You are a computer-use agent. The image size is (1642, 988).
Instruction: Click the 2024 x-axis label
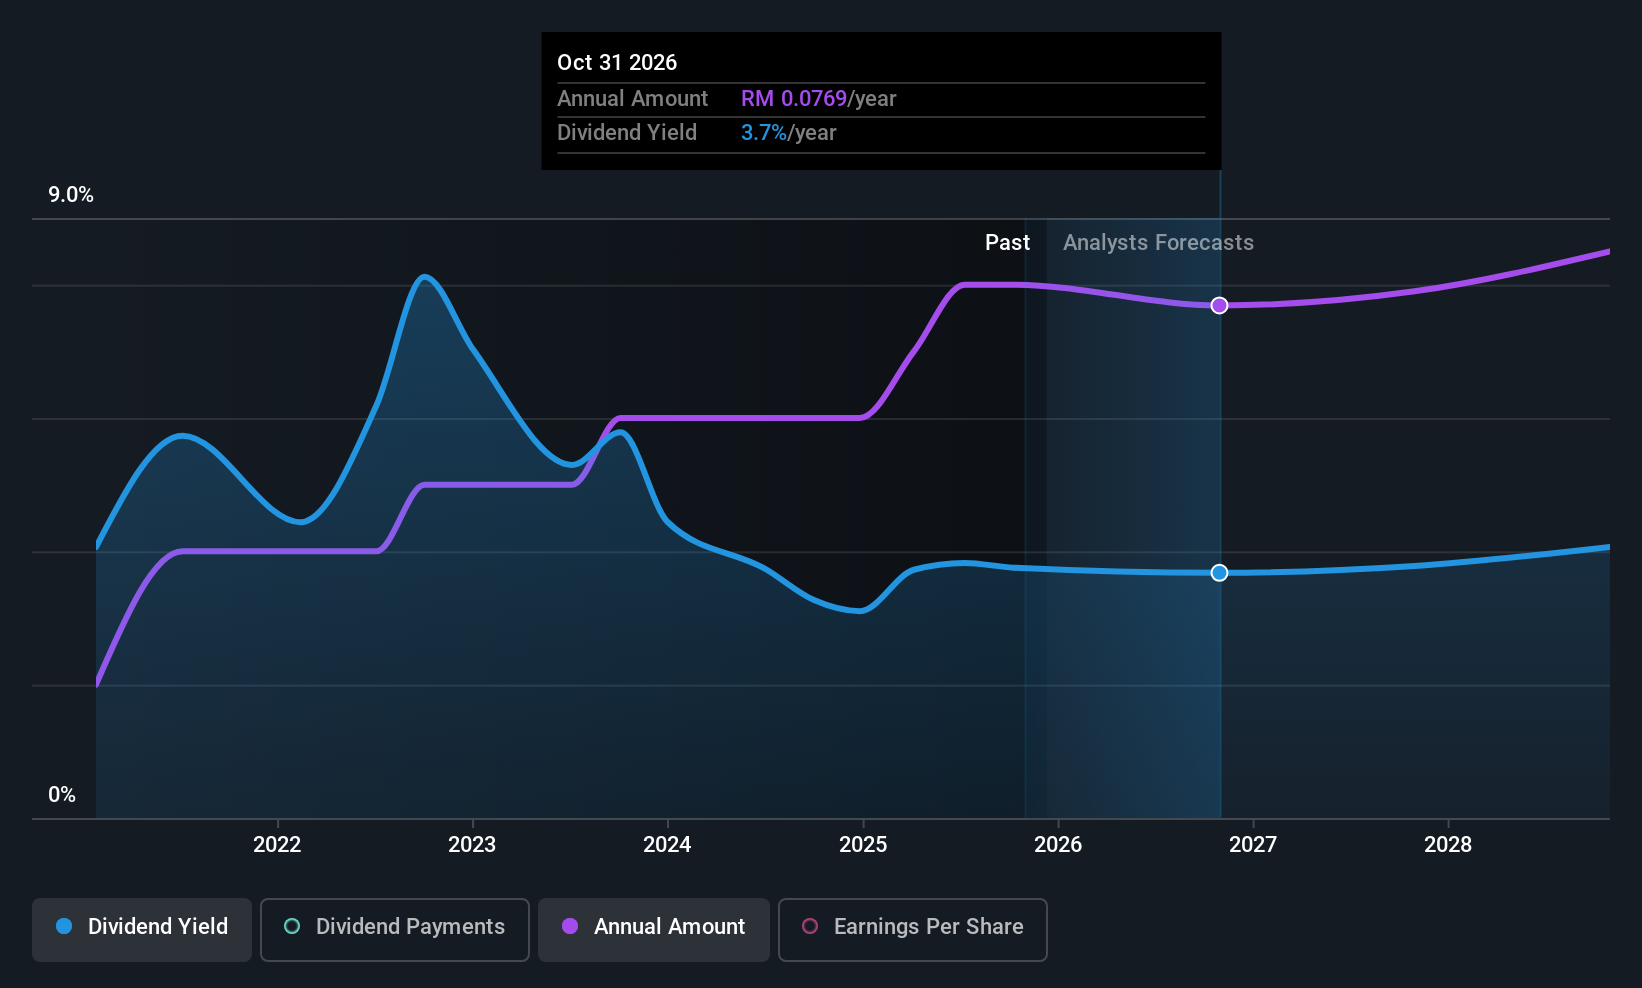tap(667, 845)
